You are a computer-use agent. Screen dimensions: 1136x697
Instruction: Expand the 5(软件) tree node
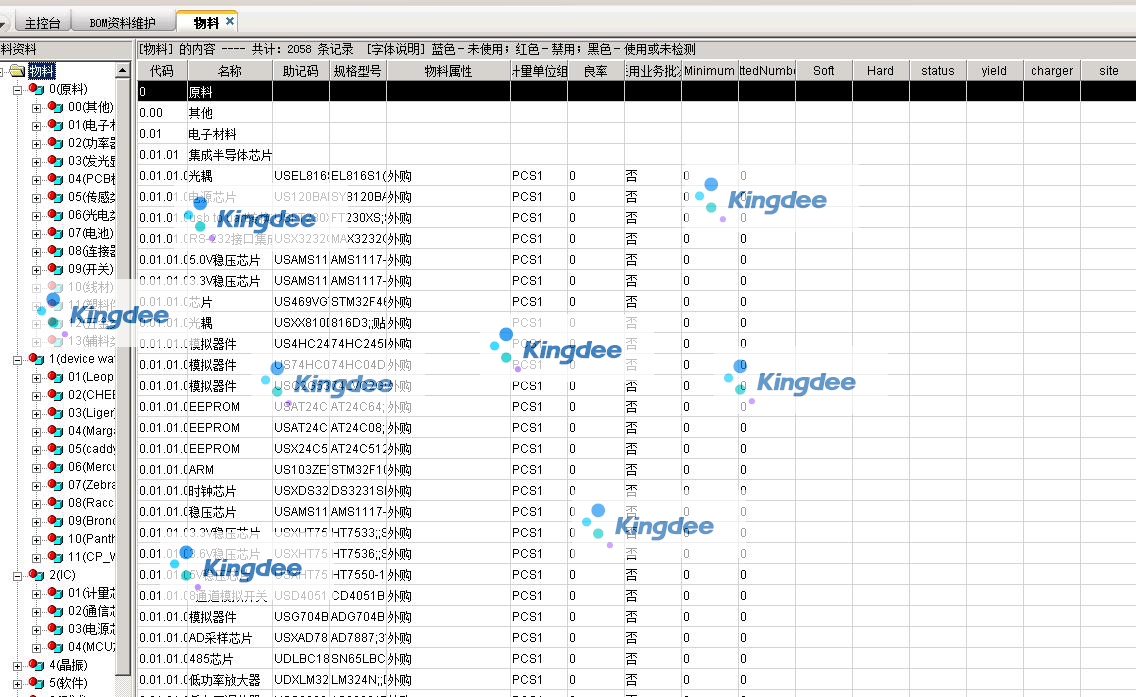coord(18,683)
